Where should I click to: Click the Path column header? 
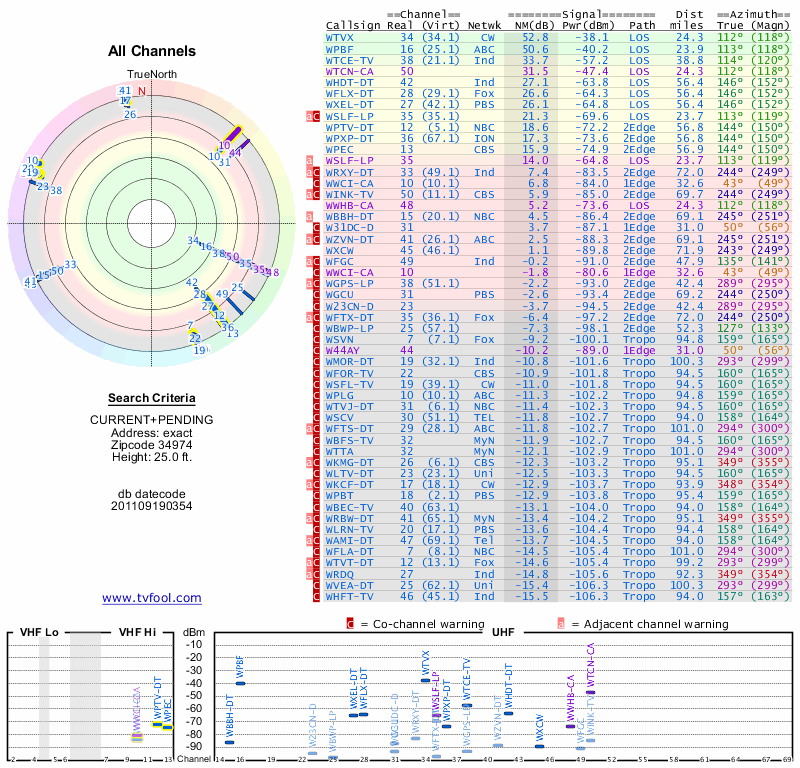coord(642,26)
